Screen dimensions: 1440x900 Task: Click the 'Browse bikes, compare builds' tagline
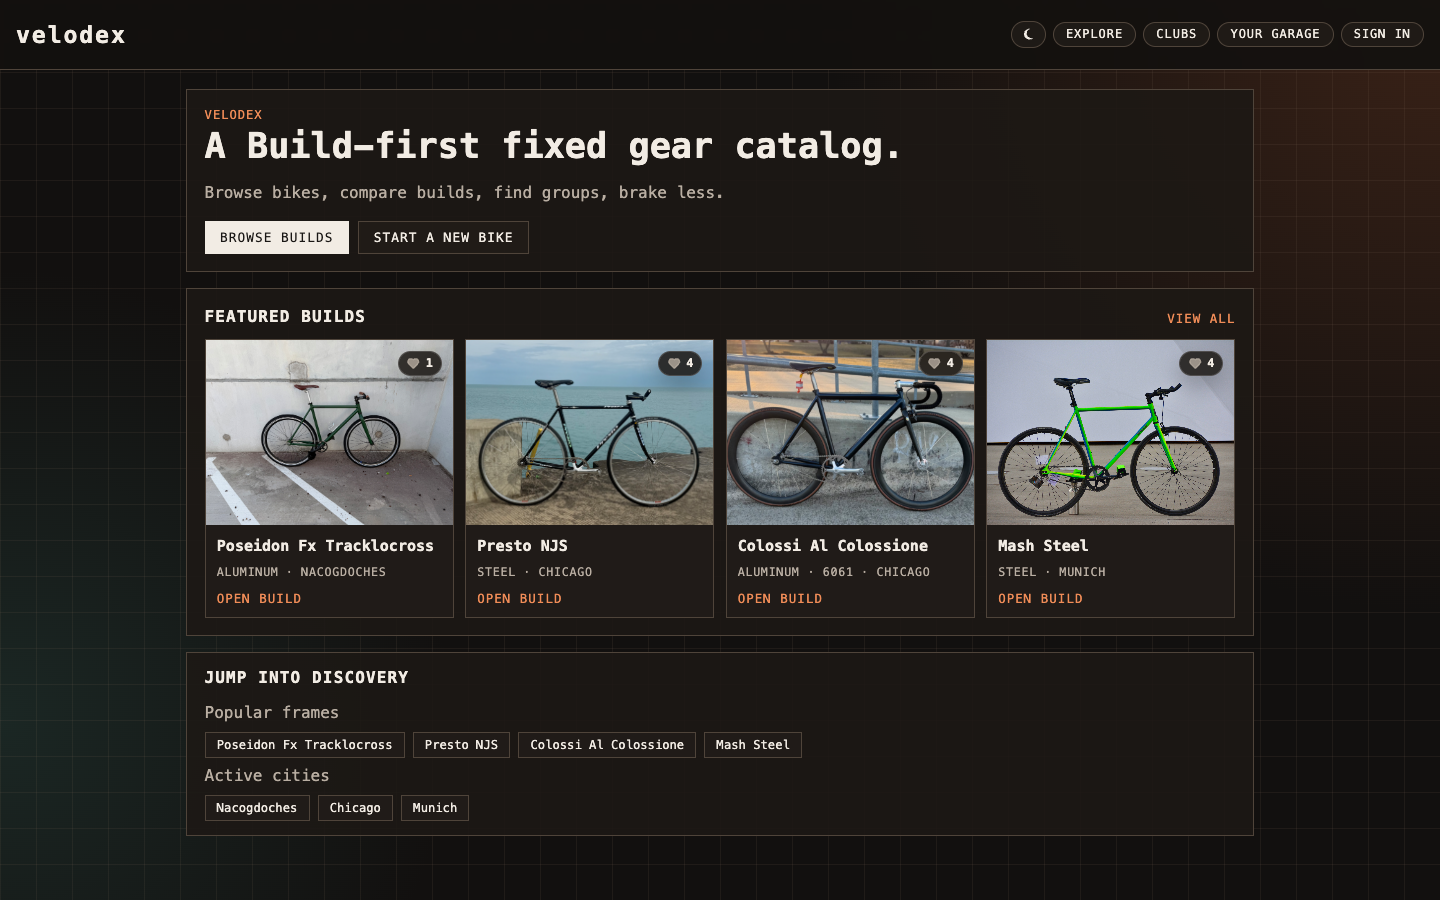(x=464, y=192)
